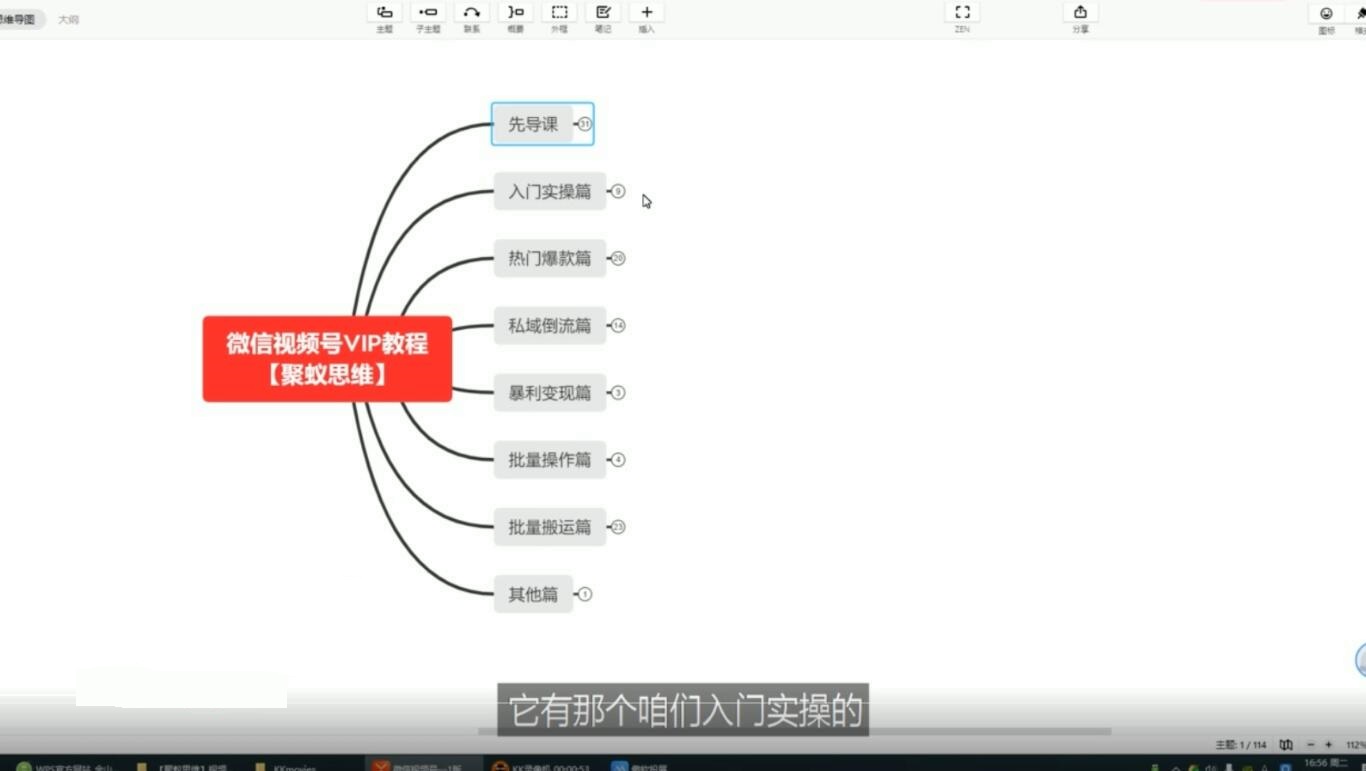Switch to the 思维导图 view tab
The image size is (1366, 771).
[x=20, y=19]
